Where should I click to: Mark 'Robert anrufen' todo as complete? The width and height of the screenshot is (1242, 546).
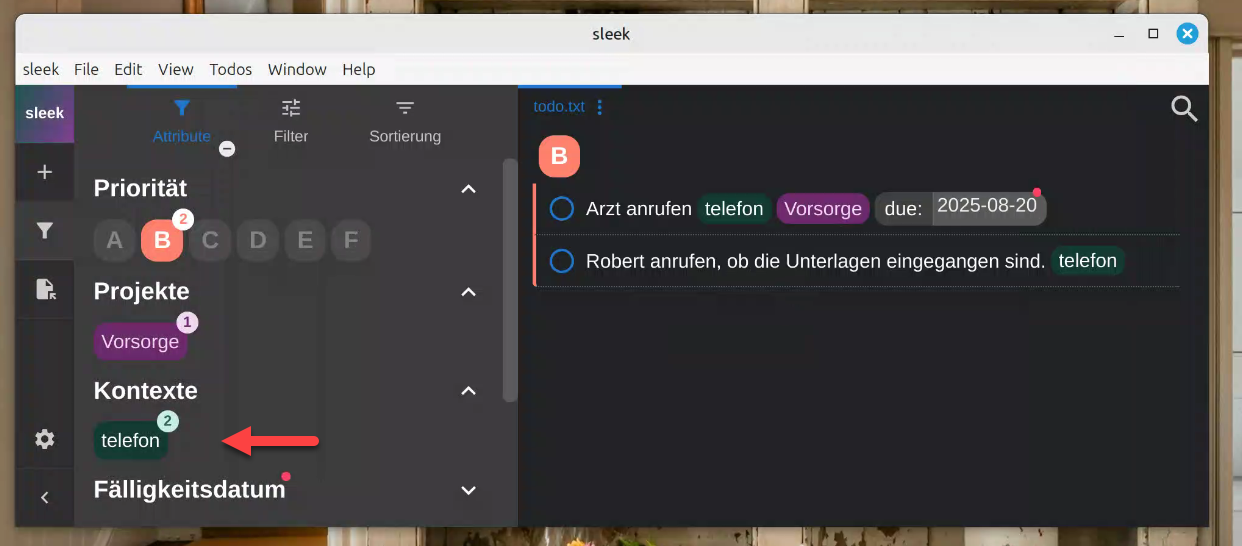click(x=562, y=261)
